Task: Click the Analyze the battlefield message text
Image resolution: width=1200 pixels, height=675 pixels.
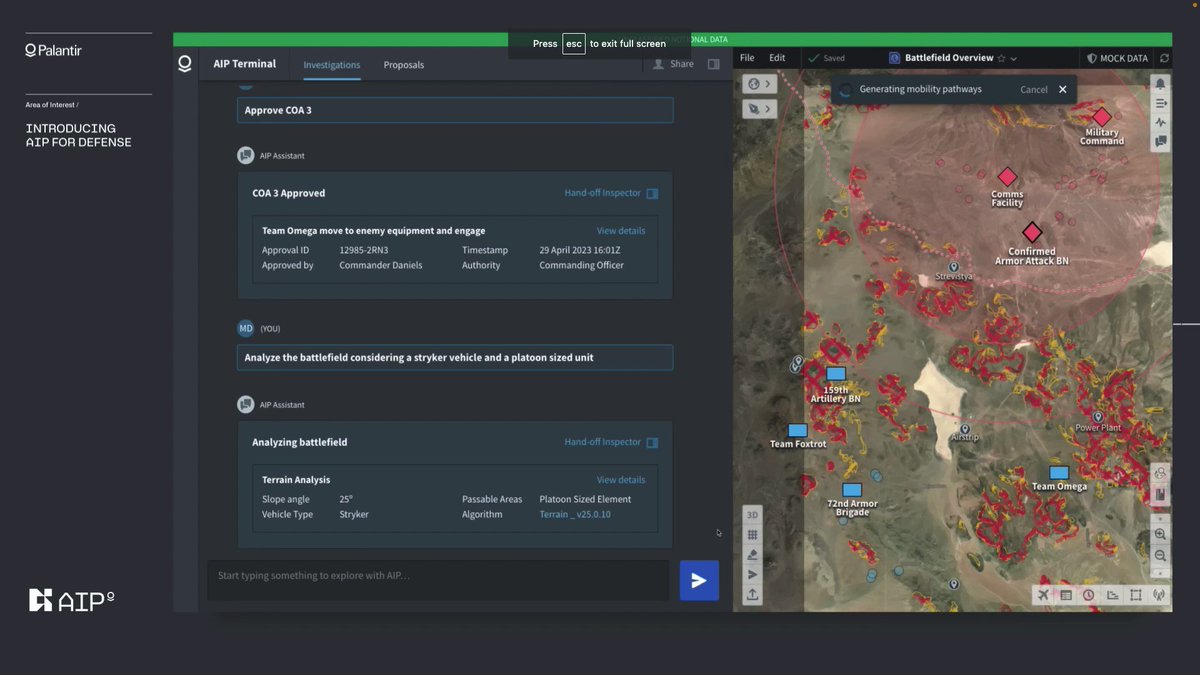Action: (419, 357)
